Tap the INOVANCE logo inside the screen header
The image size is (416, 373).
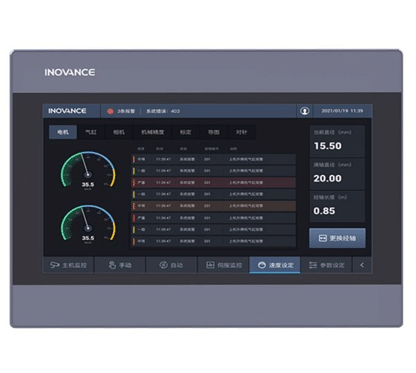(67, 111)
